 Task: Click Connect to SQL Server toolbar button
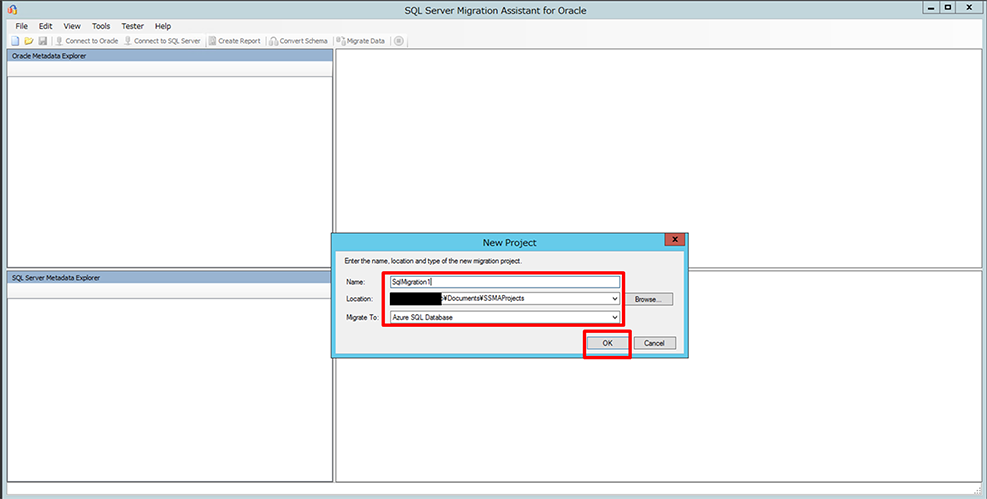pos(162,41)
